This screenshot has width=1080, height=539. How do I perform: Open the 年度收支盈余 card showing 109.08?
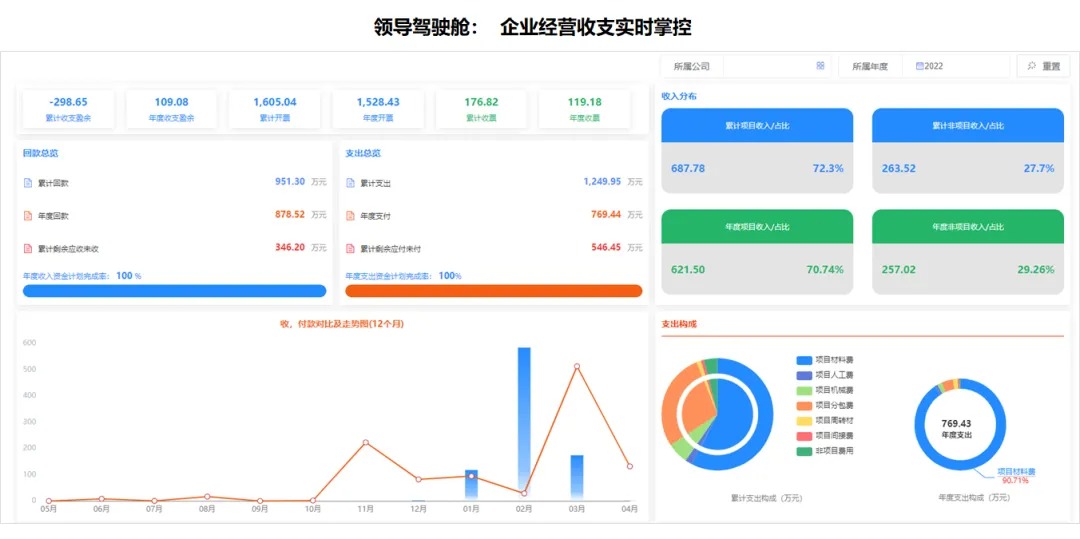pos(172,109)
